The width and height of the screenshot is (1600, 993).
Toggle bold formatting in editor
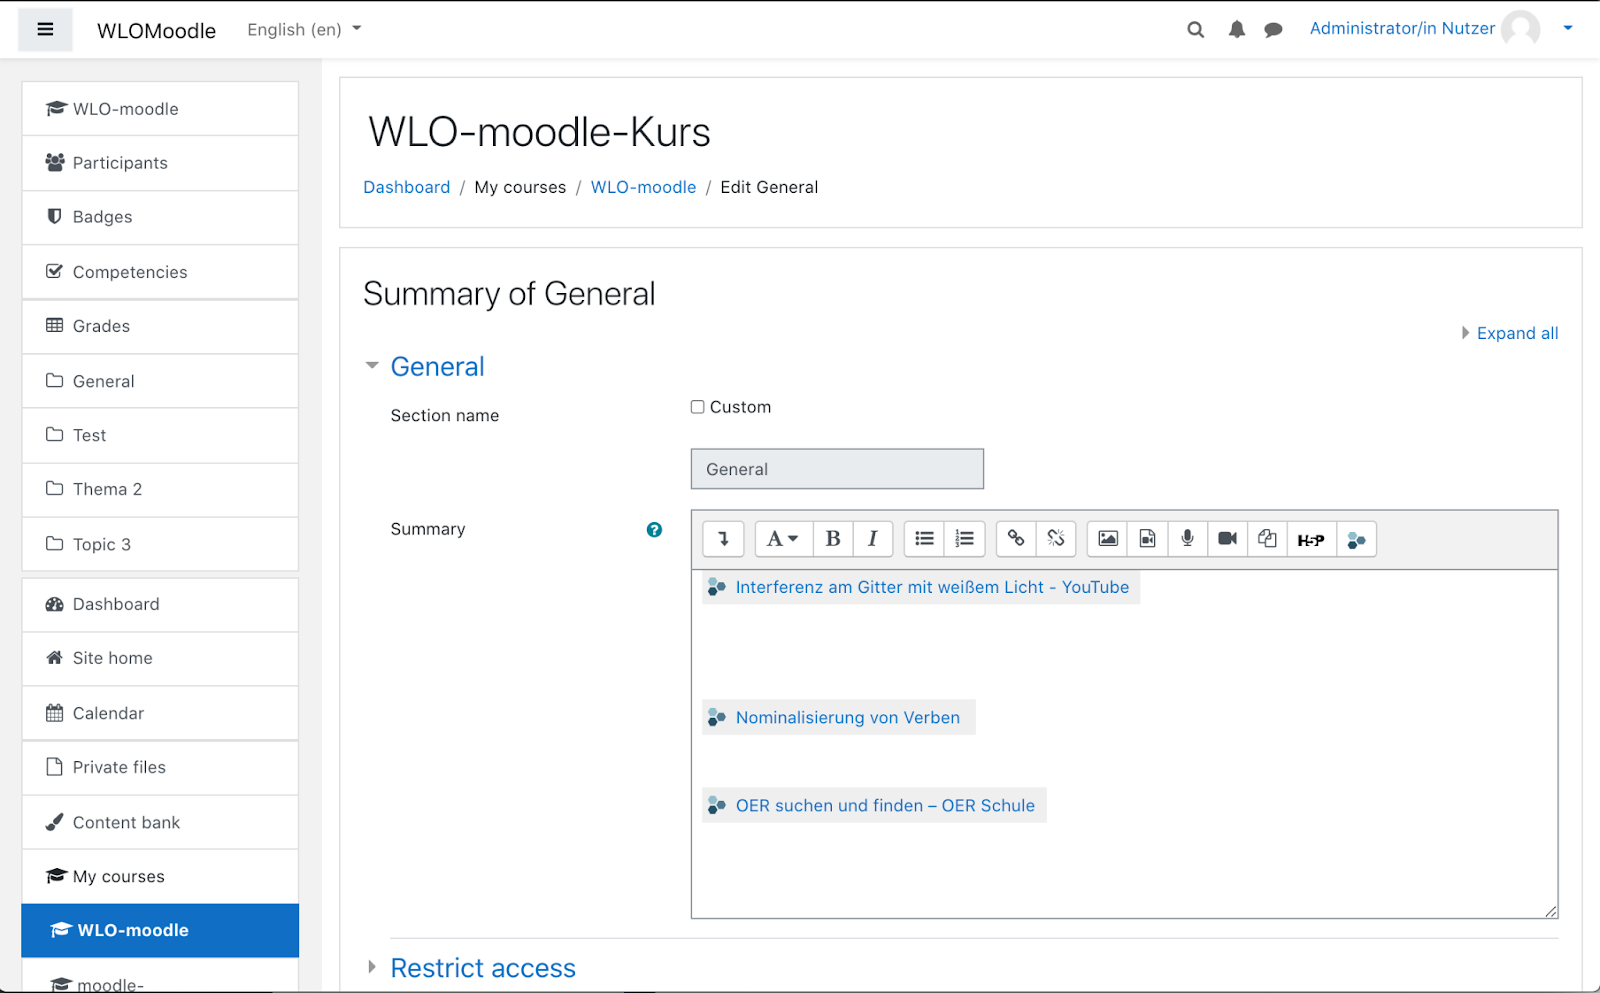coord(833,539)
